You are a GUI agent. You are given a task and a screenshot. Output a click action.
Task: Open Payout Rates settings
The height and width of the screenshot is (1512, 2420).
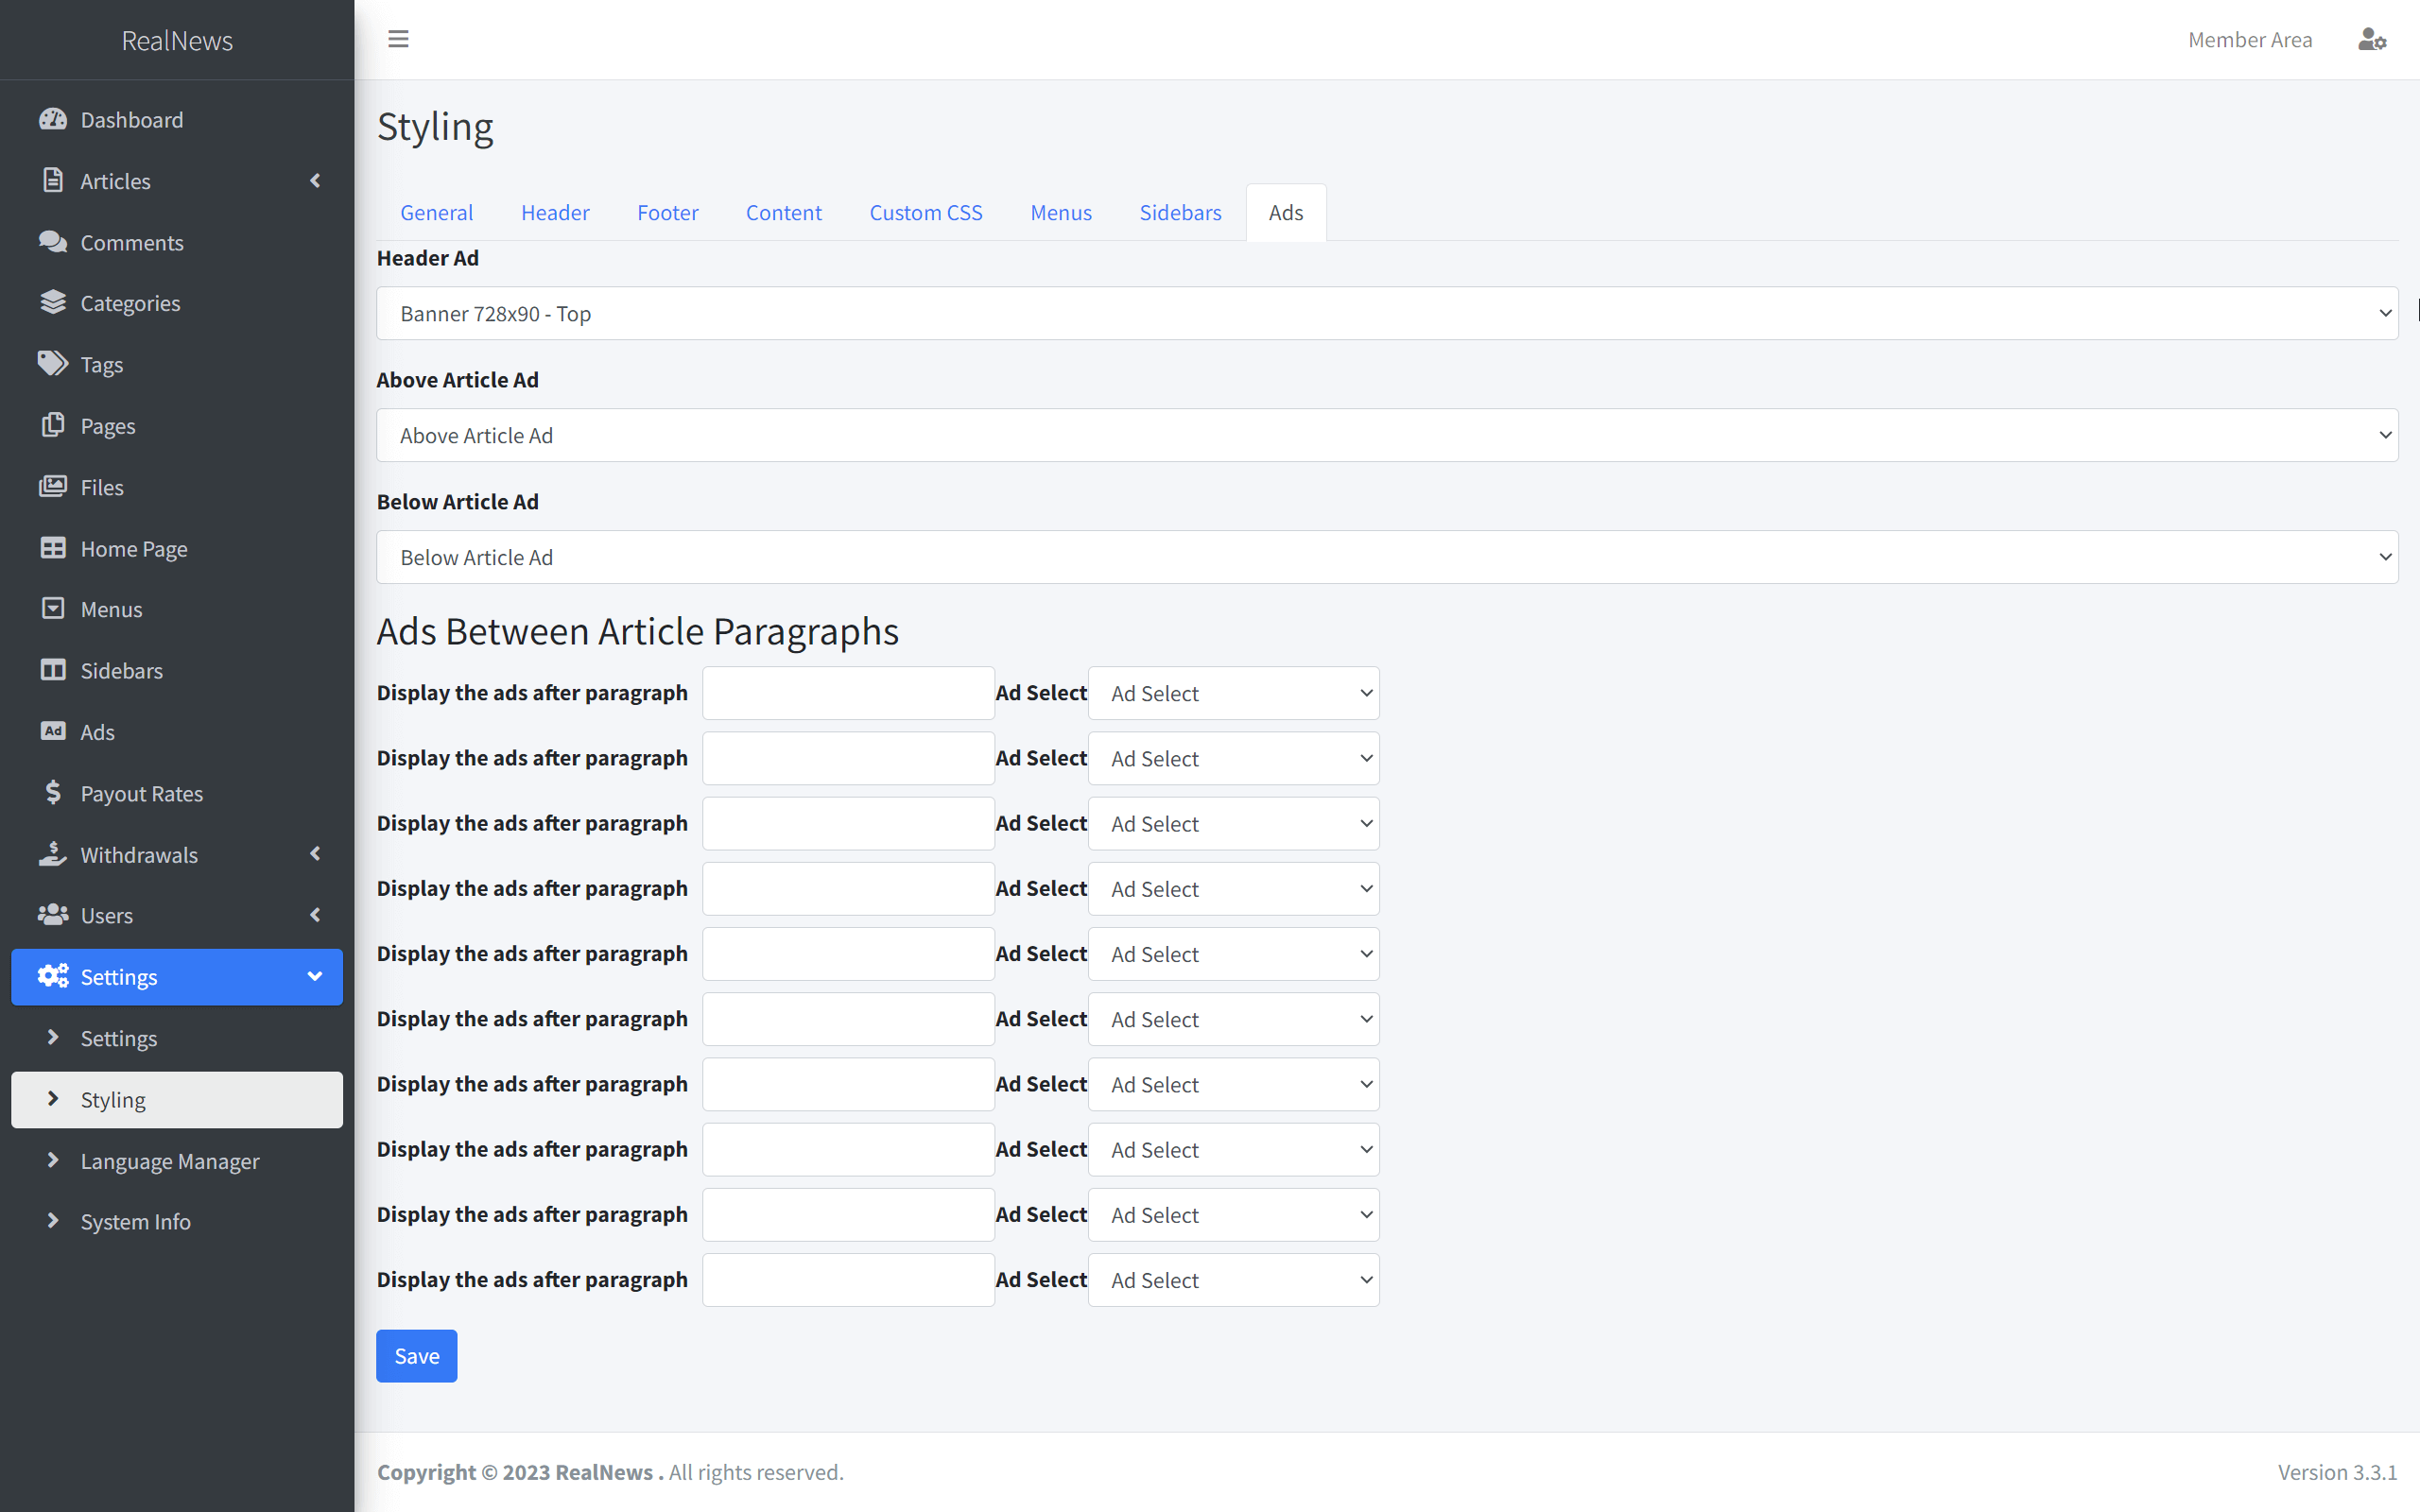point(141,793)
